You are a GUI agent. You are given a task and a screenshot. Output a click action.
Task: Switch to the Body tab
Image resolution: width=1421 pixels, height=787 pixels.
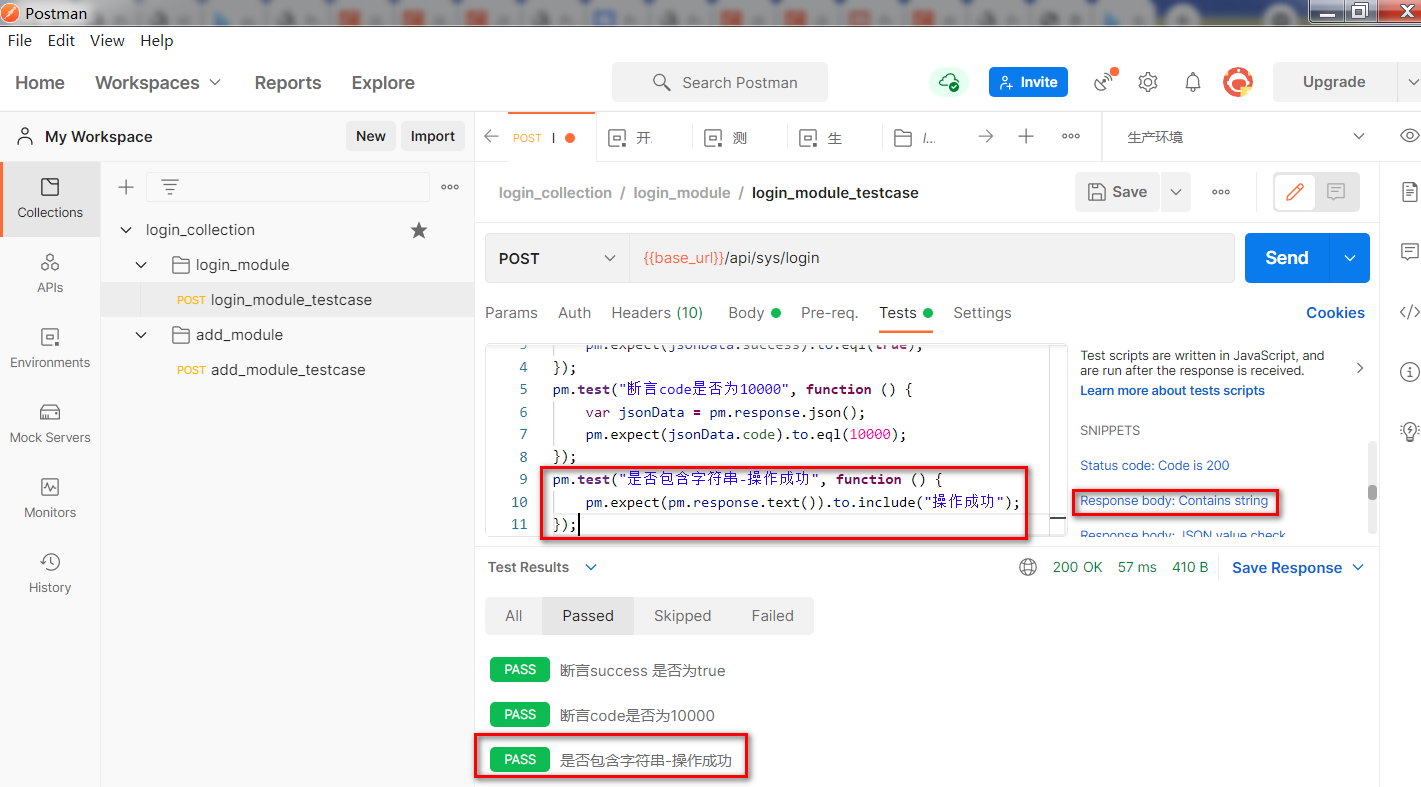754,313
